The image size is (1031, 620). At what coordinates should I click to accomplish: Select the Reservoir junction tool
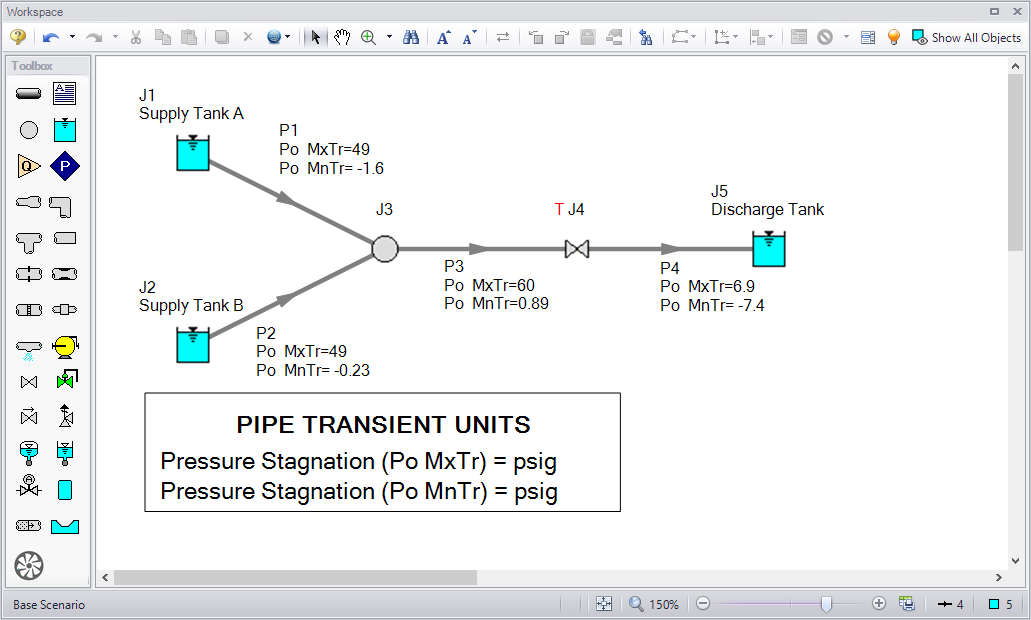tap(65, 130)
